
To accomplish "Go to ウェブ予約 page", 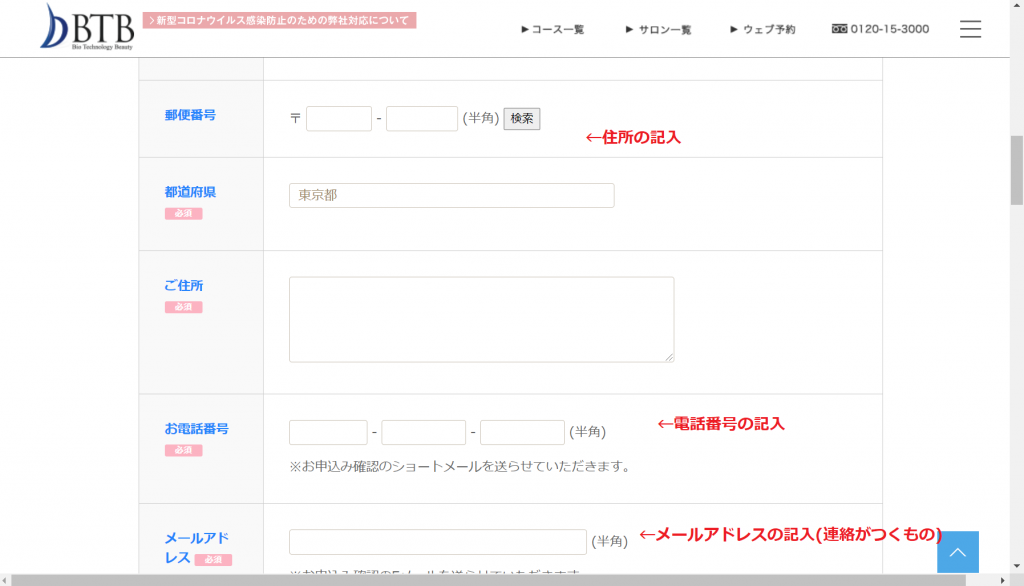I will pos(763,29).
